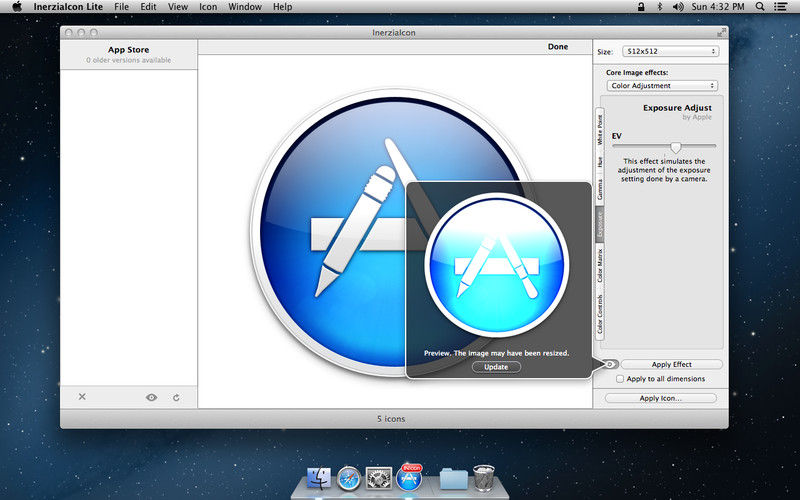This screenshot has width=800, height=500.
Task: Click the eye icon in sidebar footer
Action: pyautogui.click(x=152, y=397)
